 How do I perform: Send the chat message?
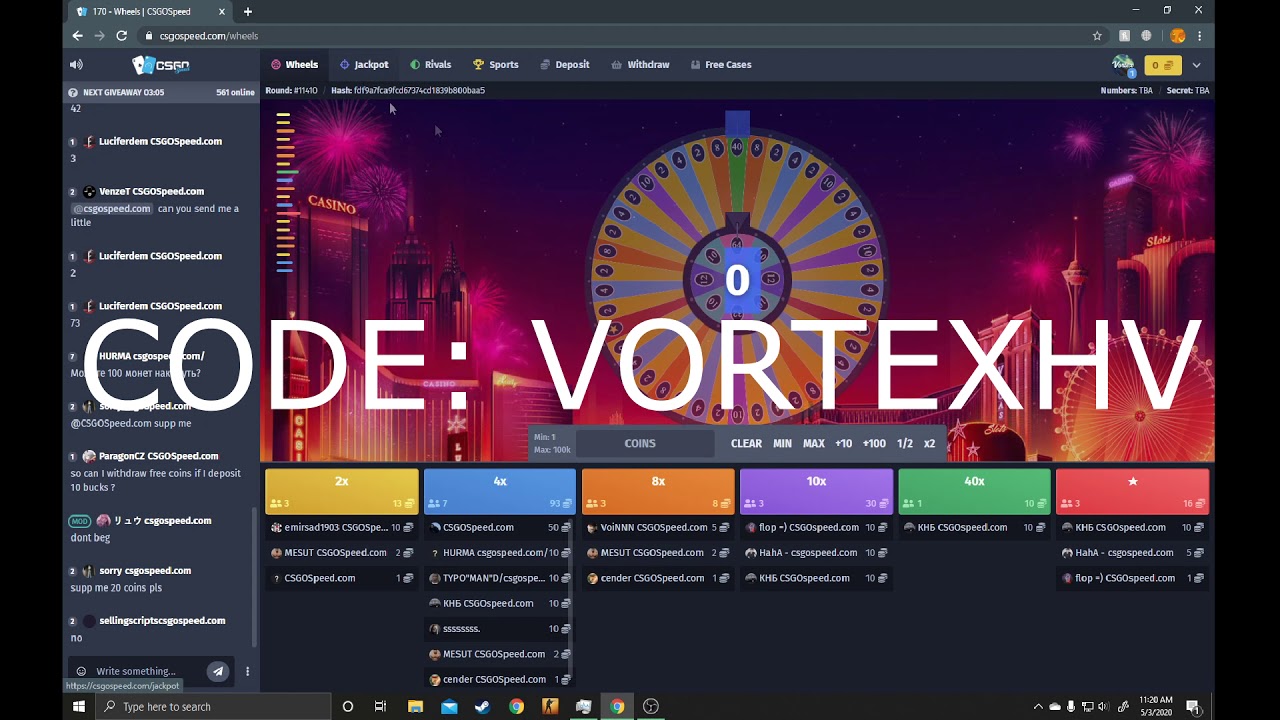click(217, 671)
